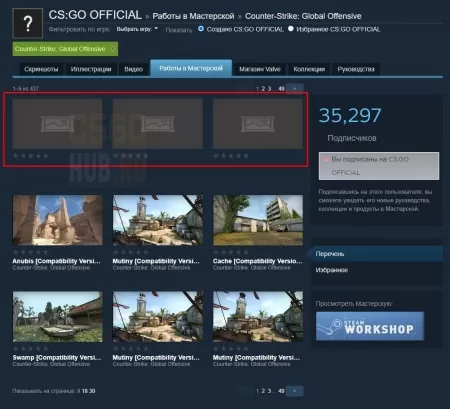This screenshot has height=409, width=450.
Task: Click game subtitle under the Cache title
Action: [252, 268]
